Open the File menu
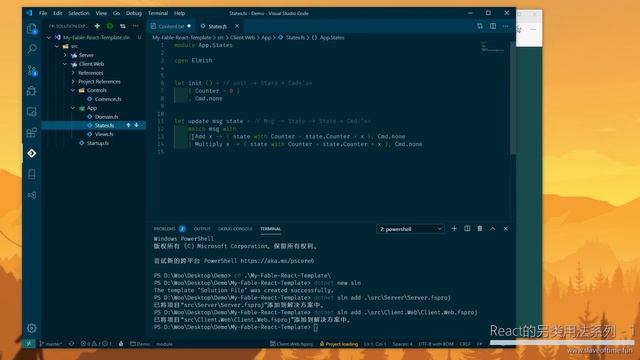 43,13
